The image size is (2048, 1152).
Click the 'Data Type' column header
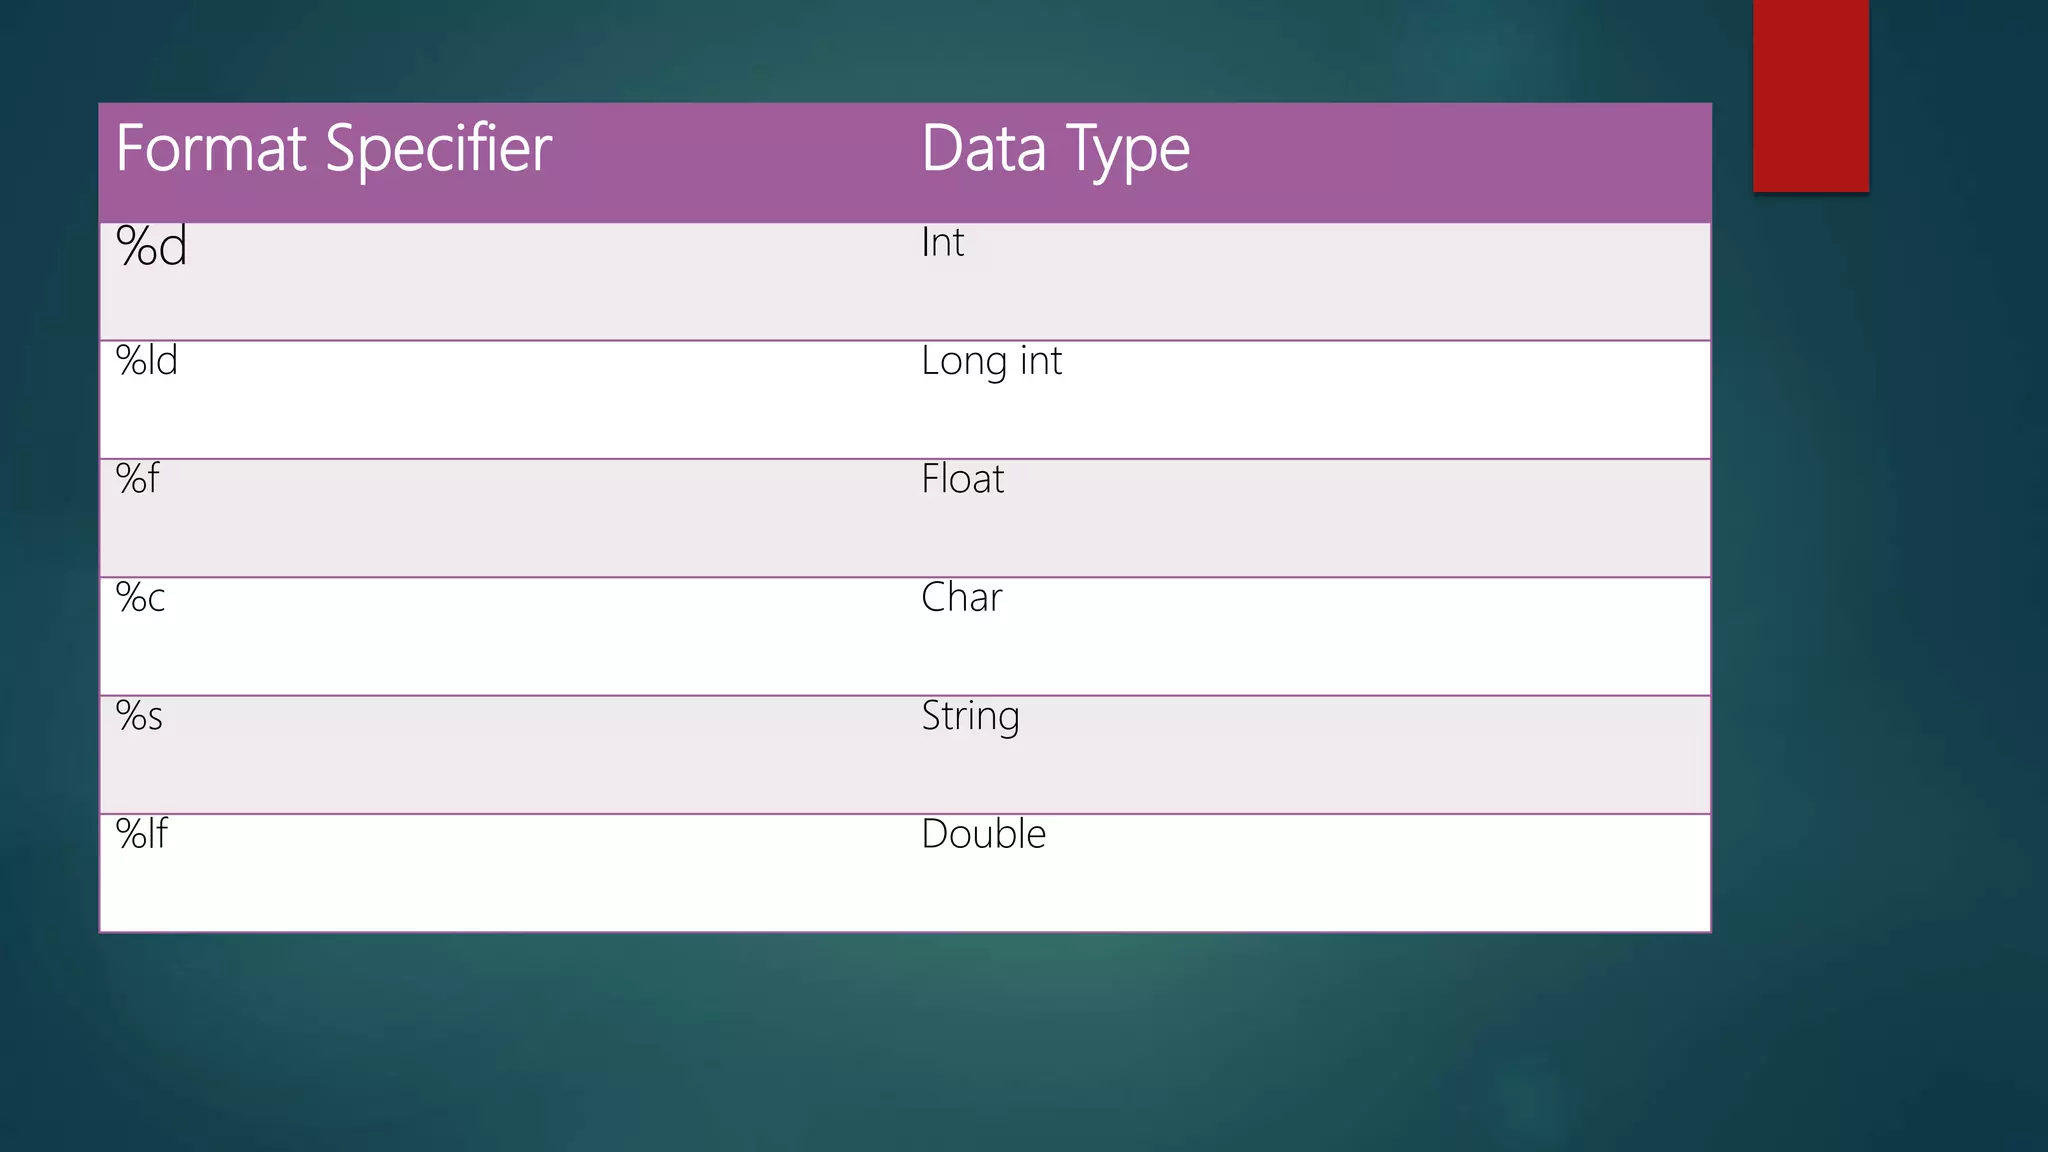(x=1055, y=149)
